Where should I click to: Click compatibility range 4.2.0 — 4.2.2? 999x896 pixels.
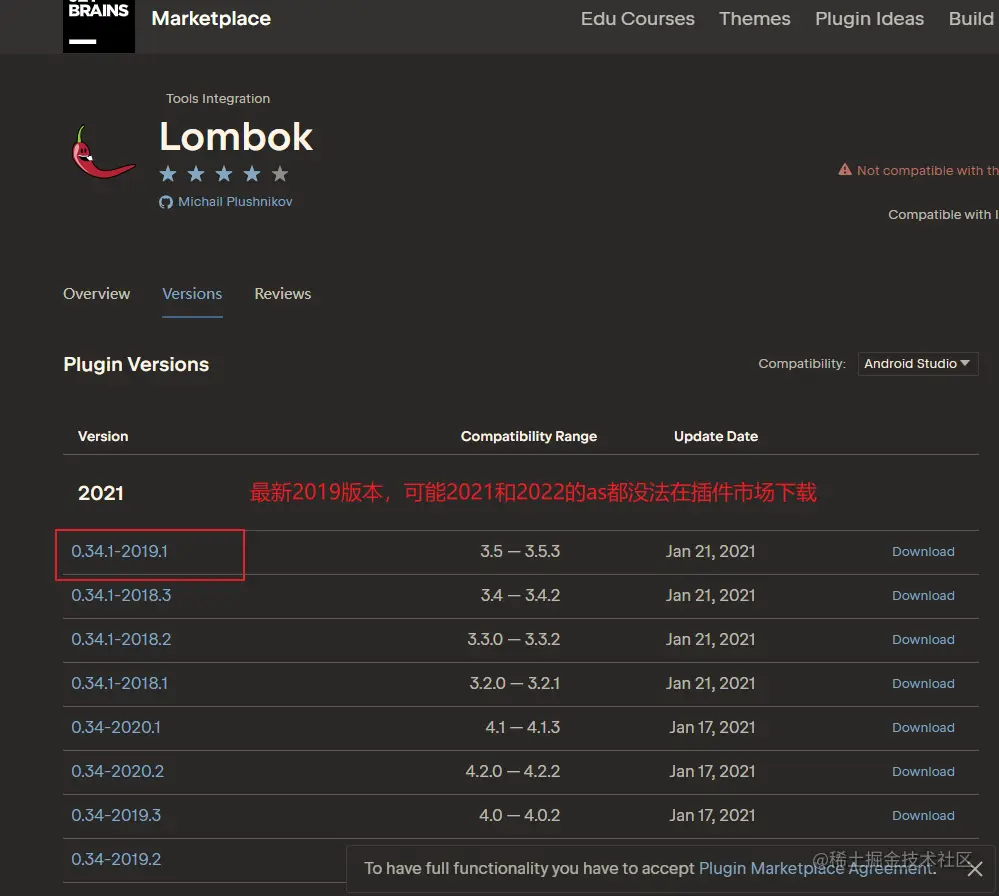[x=513, y=771]
